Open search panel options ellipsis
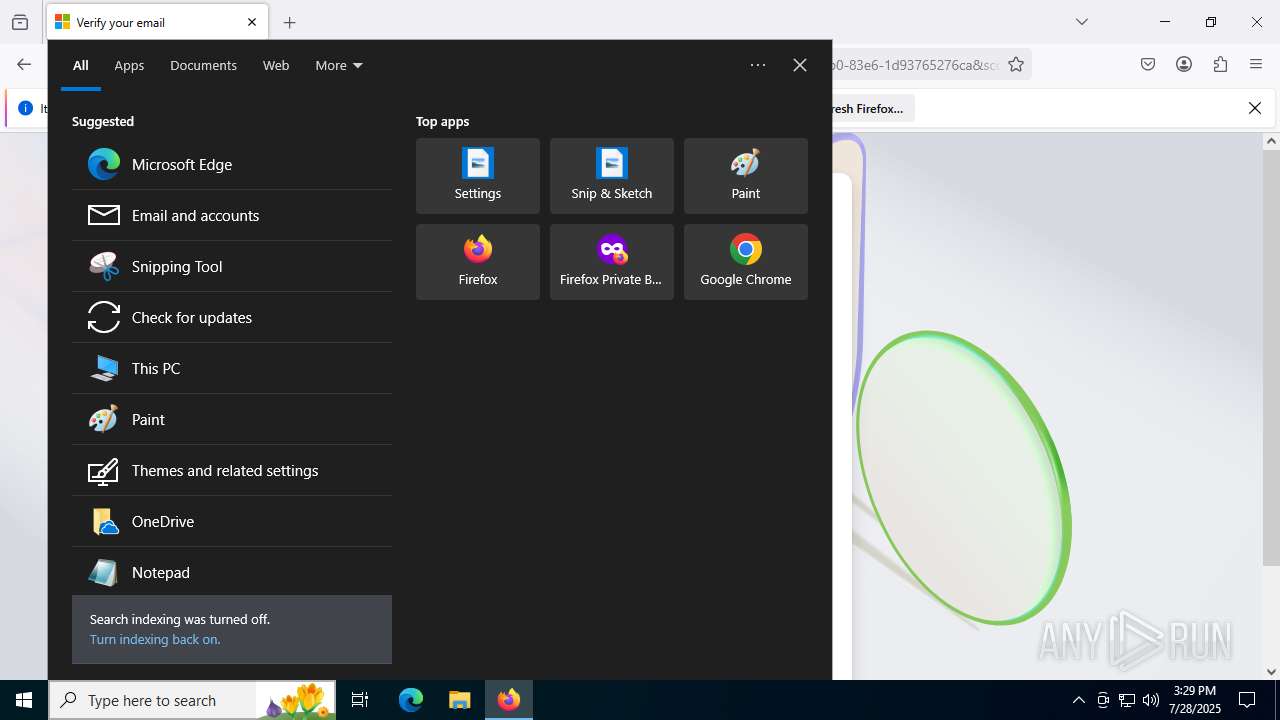The height and width of the screenshot is (720, 1280). tap(758, 65)
